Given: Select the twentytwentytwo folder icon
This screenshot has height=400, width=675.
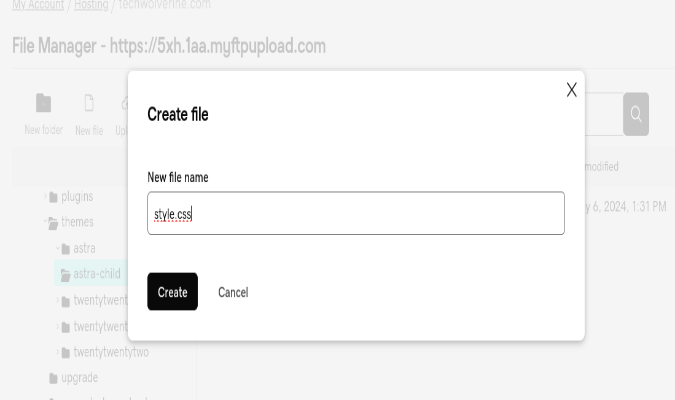Looking at the screenshot, I should tap(66, 353).
